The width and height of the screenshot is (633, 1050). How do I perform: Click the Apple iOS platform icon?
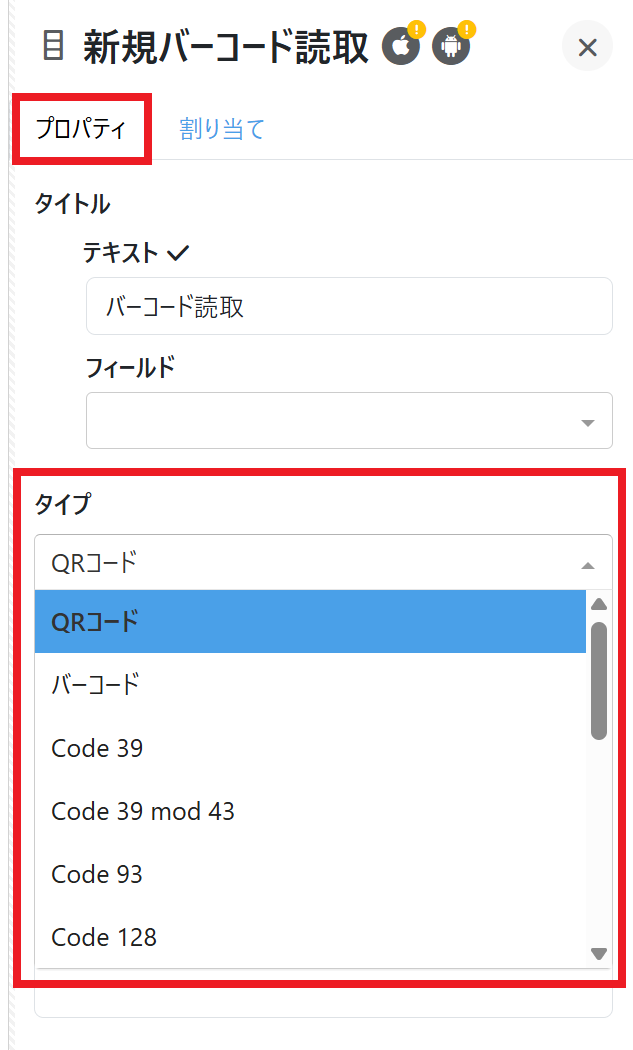401,47
